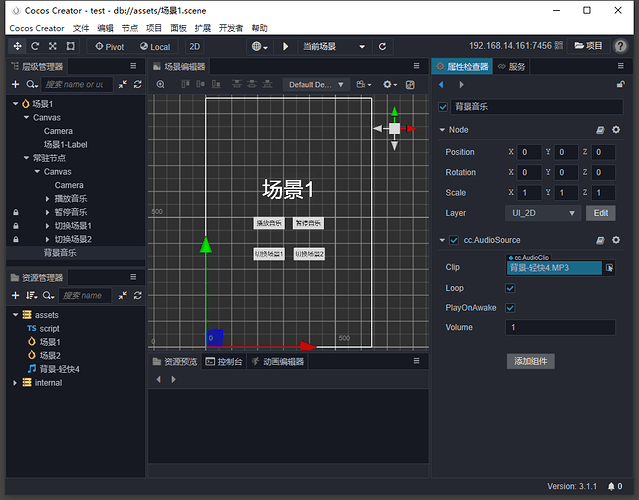Click the 添加组件 button
639x500 pixels.
click(530, 361)
